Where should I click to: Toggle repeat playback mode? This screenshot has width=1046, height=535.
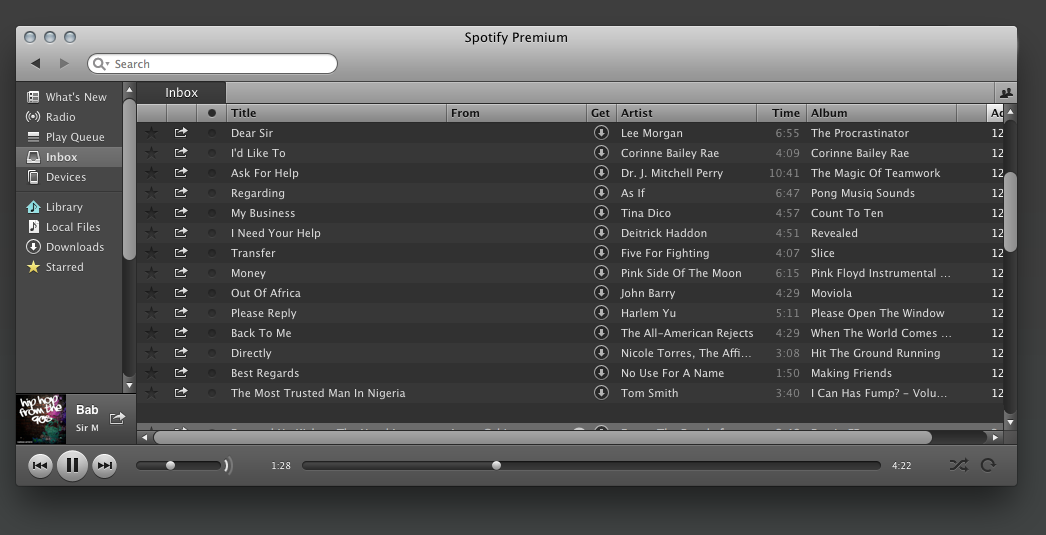coord(988,465)
